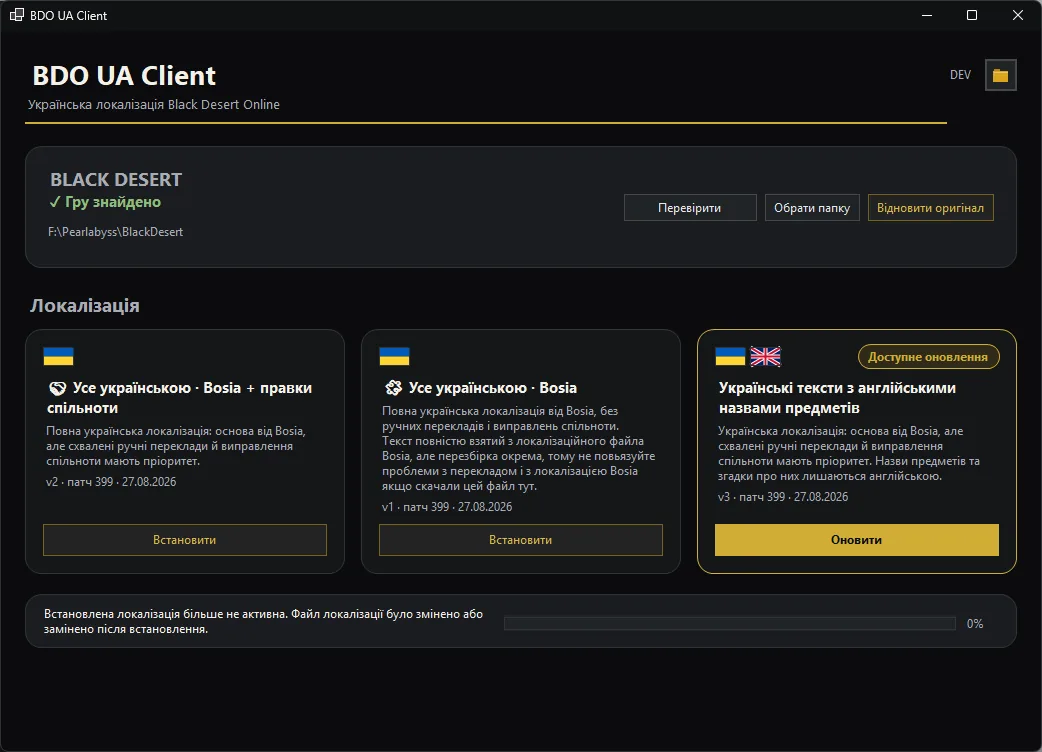Click the UK flag on English item names card
This screenshot has width=1042, height=752.
766,357
